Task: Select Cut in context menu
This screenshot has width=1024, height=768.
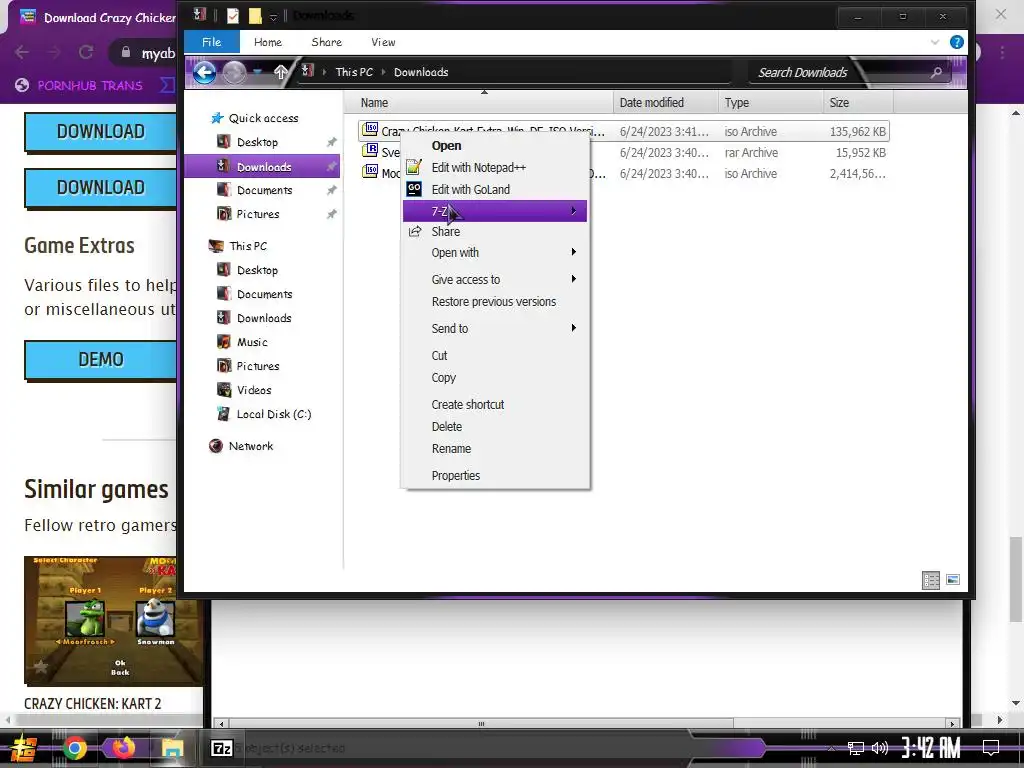Action: 439,355
